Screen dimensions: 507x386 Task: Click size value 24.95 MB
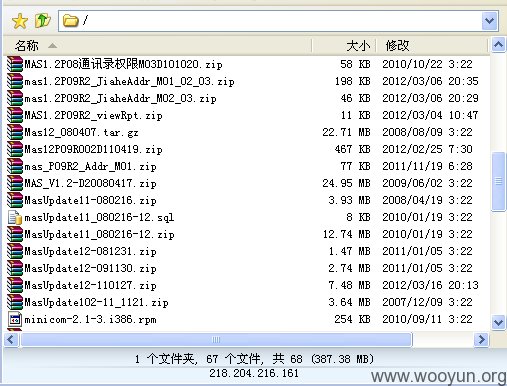(x=346, y=183)
